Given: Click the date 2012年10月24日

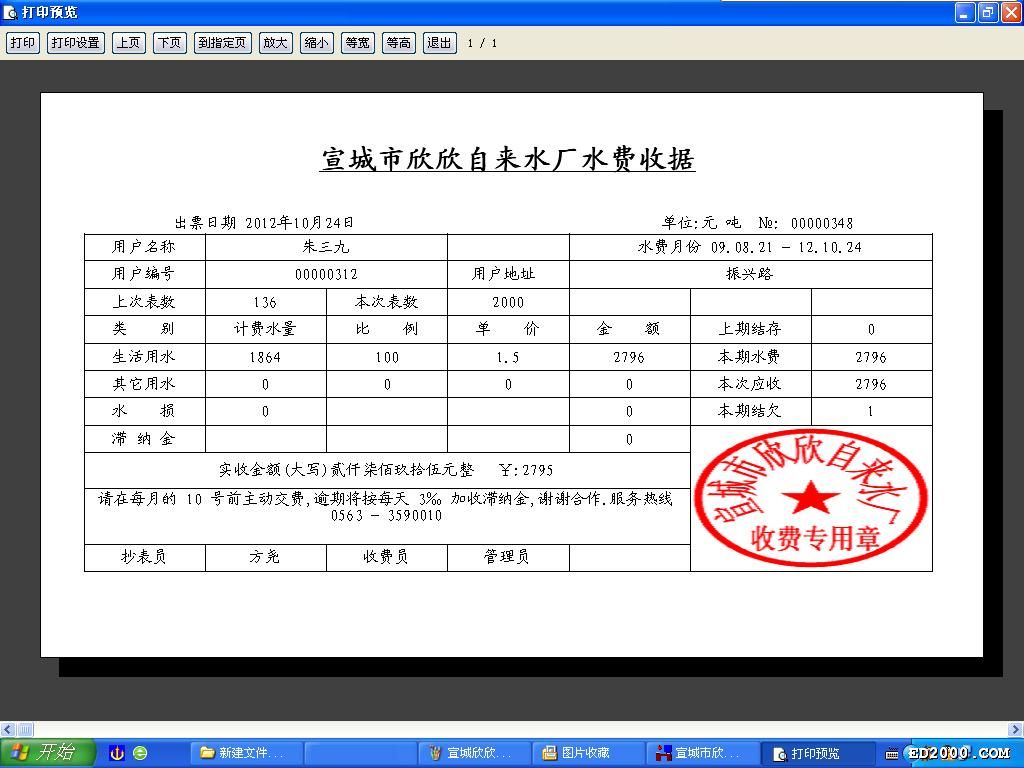Looking at the screenshot, I should pos(300,223).
